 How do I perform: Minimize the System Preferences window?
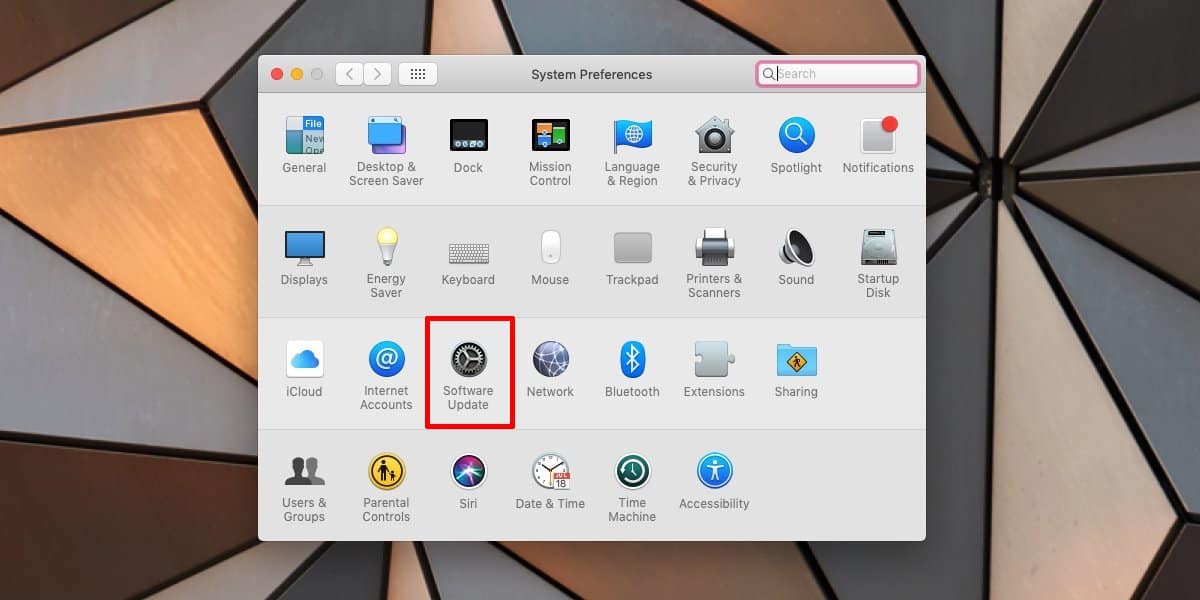point(297,74)
